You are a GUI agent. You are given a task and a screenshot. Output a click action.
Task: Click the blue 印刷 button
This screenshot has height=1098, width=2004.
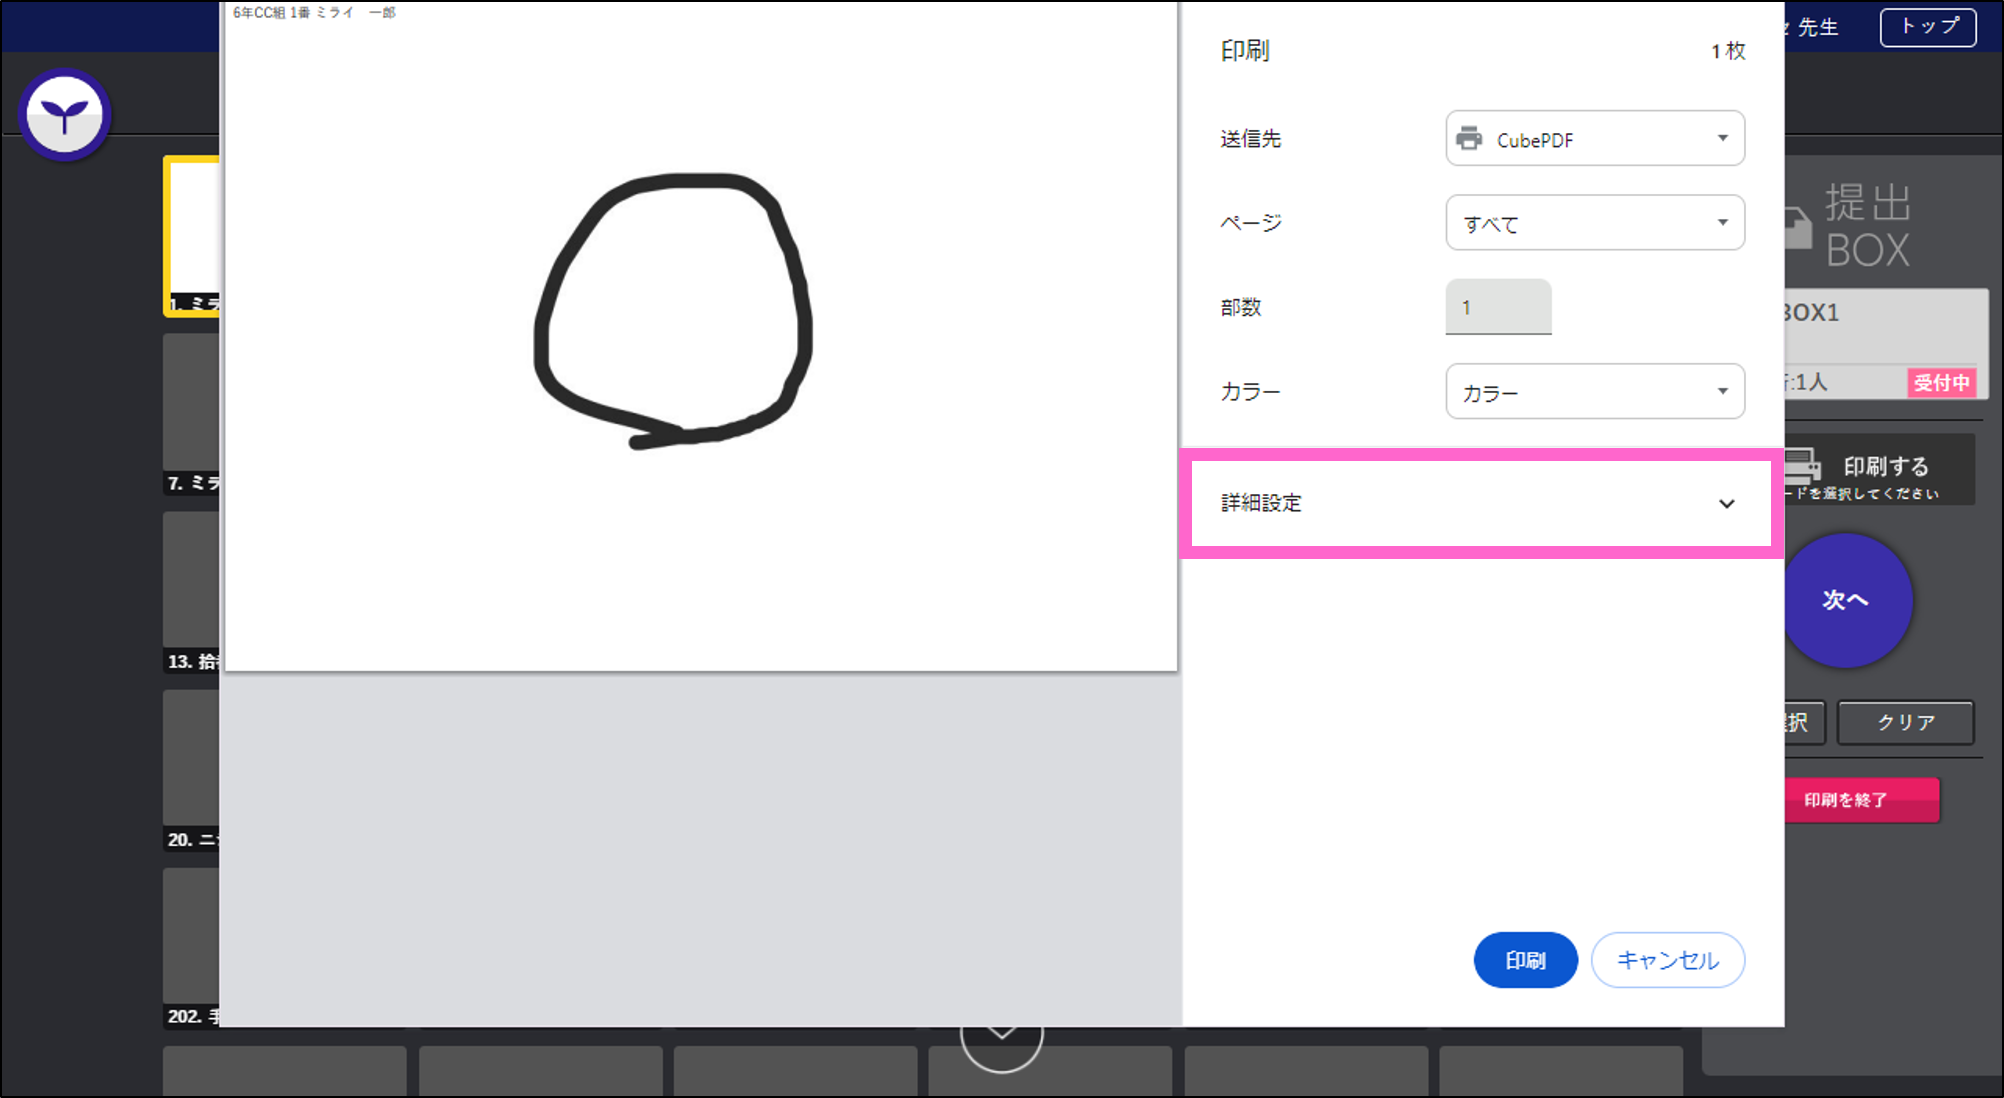pos(1525,960)
